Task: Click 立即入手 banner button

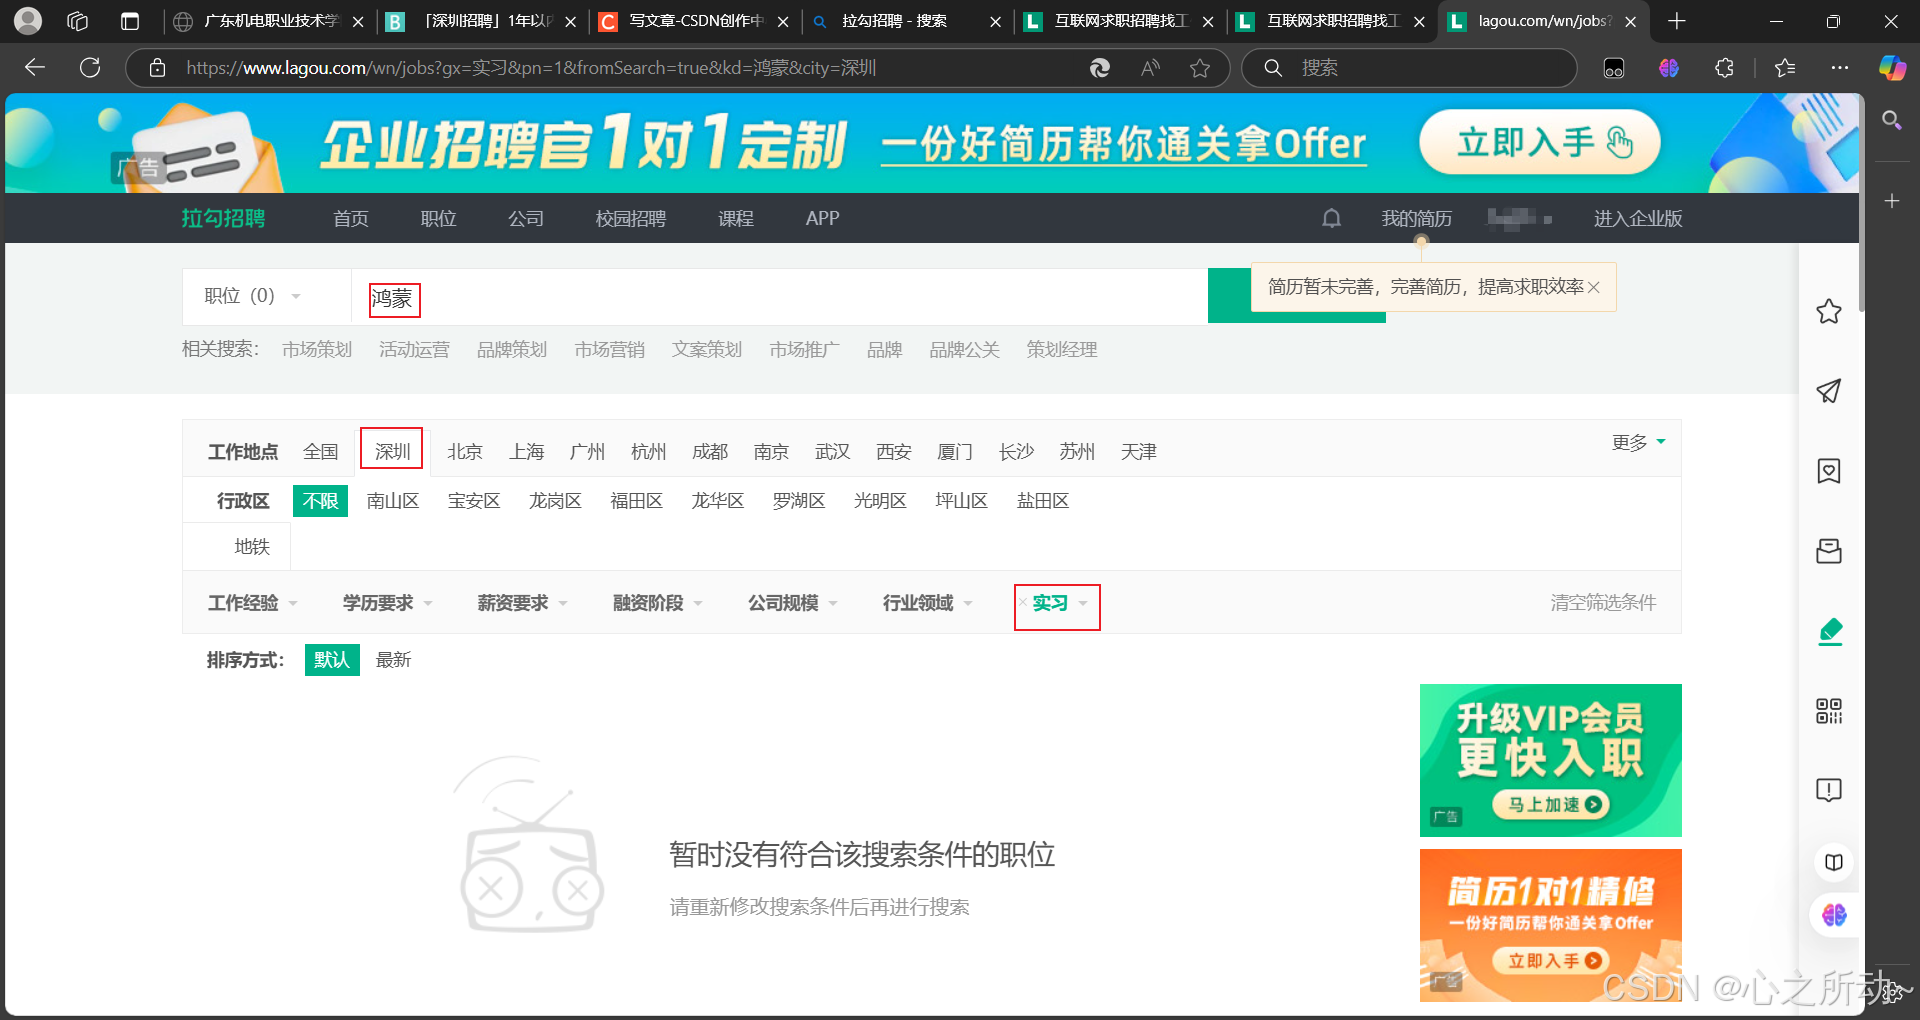Action: click(1540, 142)
